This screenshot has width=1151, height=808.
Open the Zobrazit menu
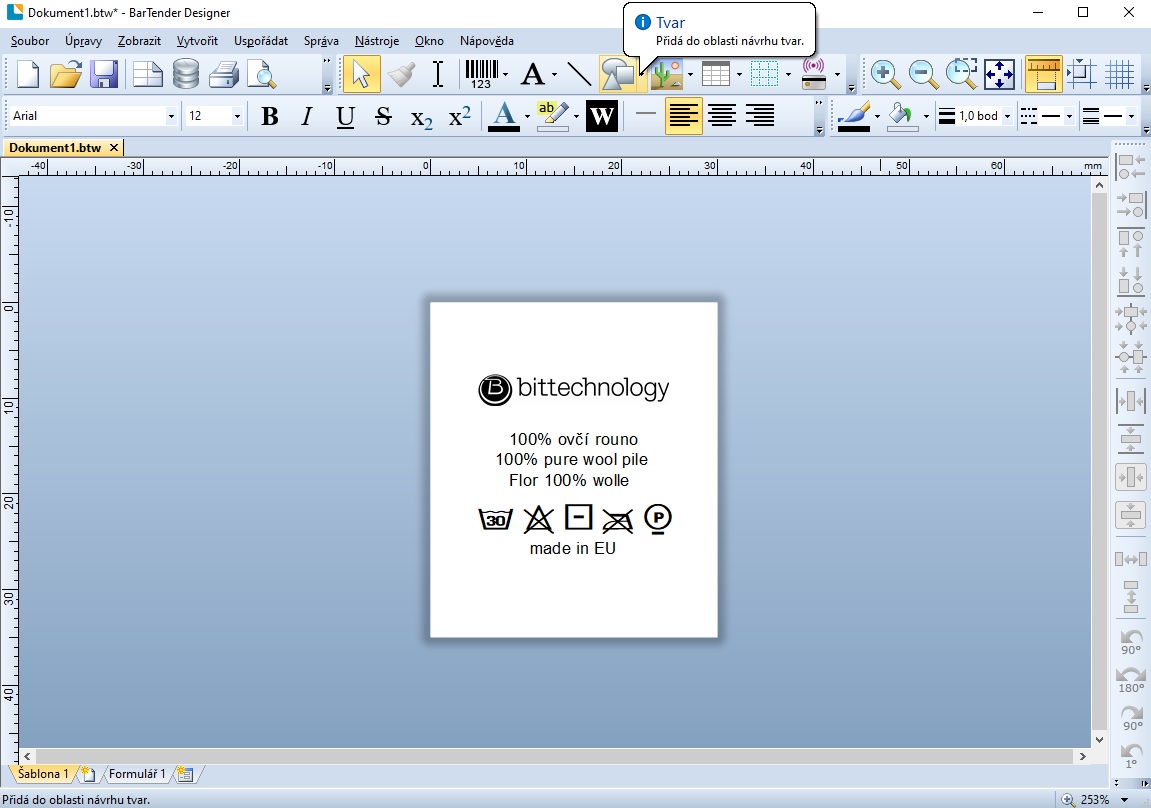tap(139, 41)
